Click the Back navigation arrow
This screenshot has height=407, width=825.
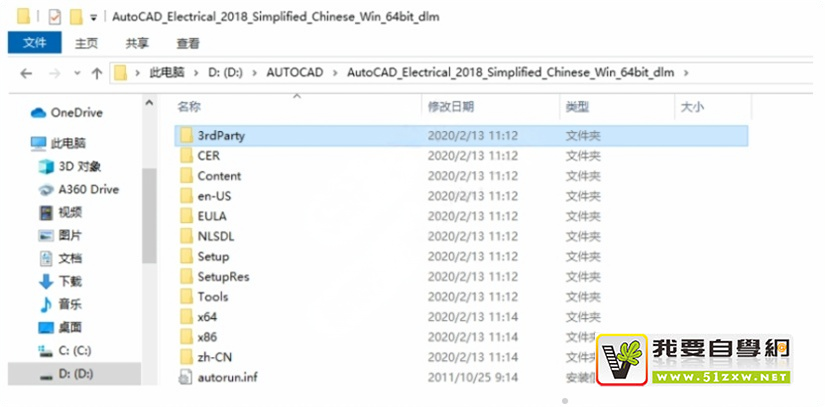26,74
